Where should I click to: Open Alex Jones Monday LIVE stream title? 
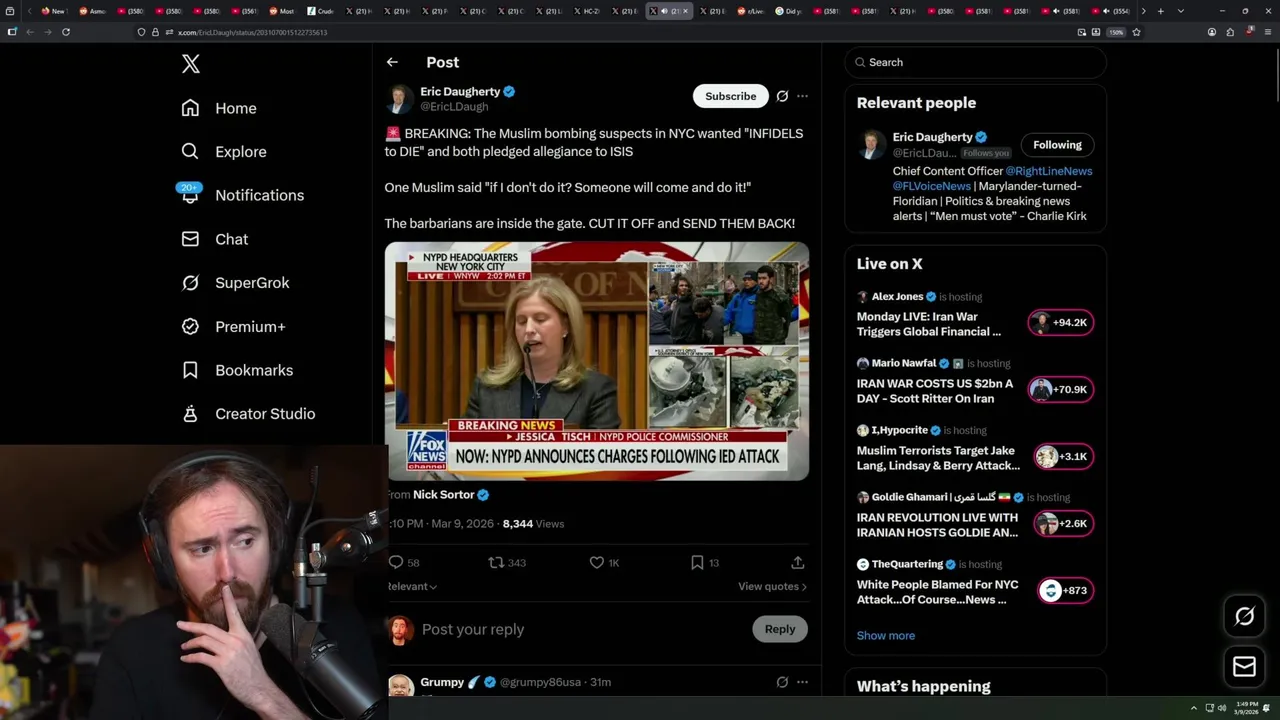(x=929, y=324)
